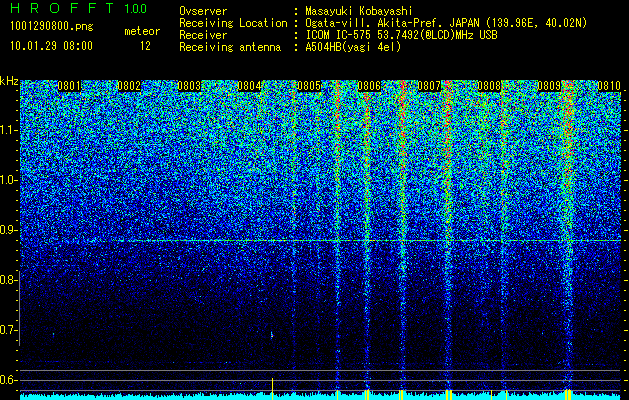Click the 0.6 frequency axis label
629x400 pixels.
pos(9,380)
